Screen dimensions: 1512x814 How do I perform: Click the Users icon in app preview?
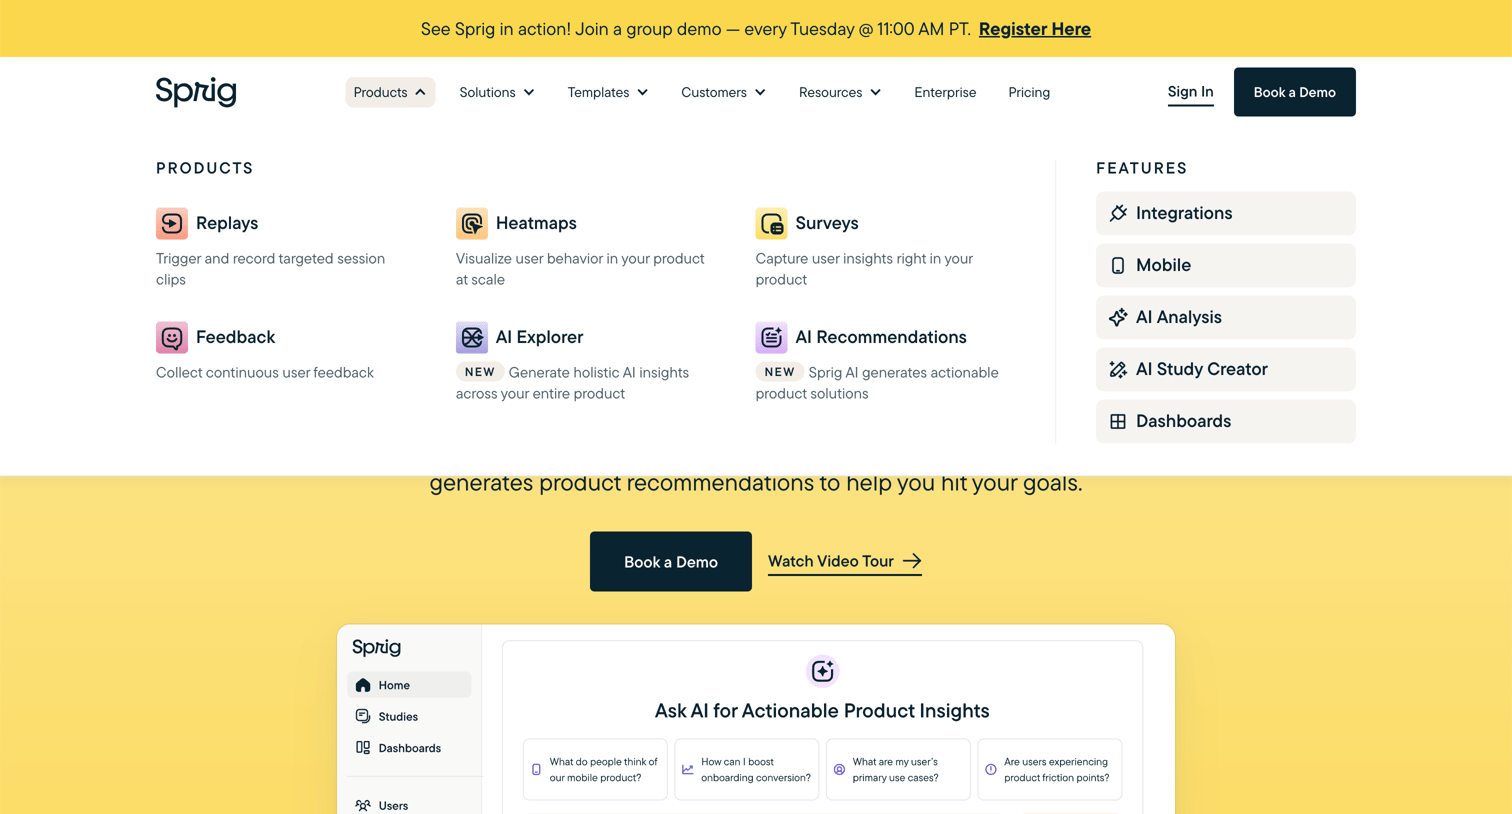[x=363, y=805]
